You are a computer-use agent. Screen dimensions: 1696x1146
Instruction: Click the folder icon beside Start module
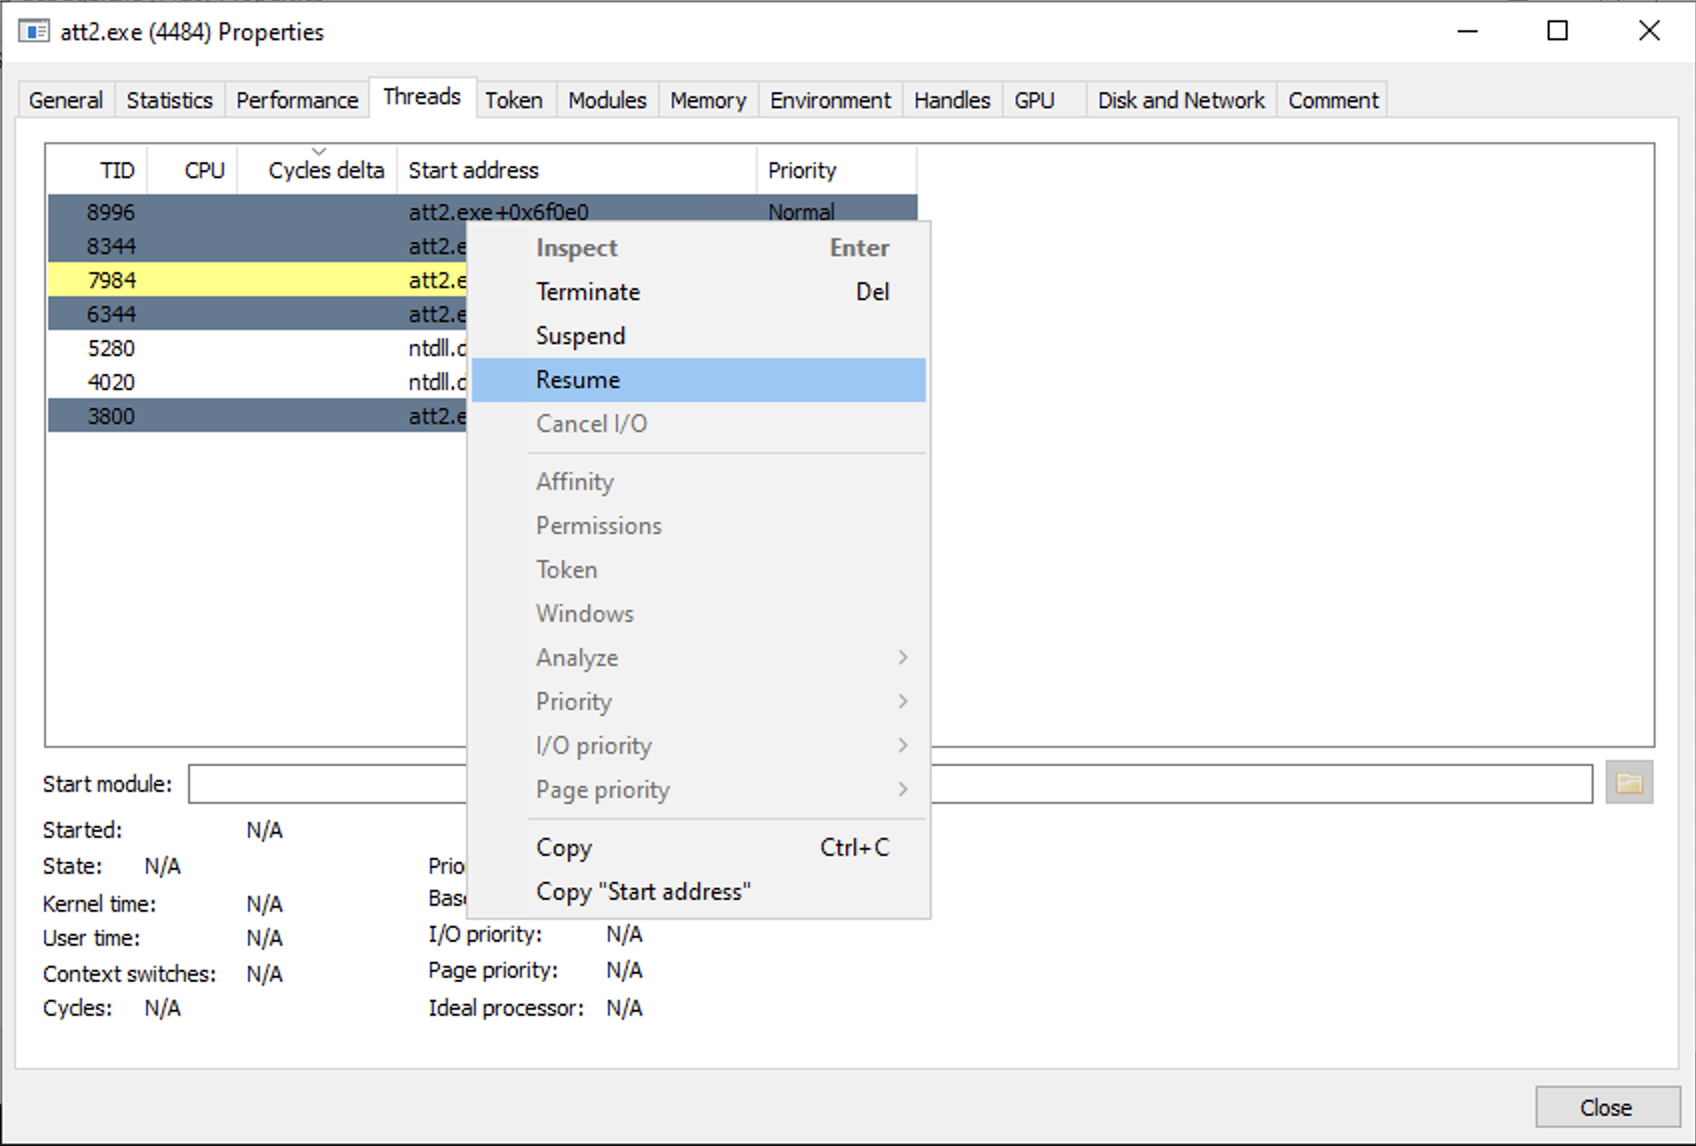click(x=1629, y=783)
